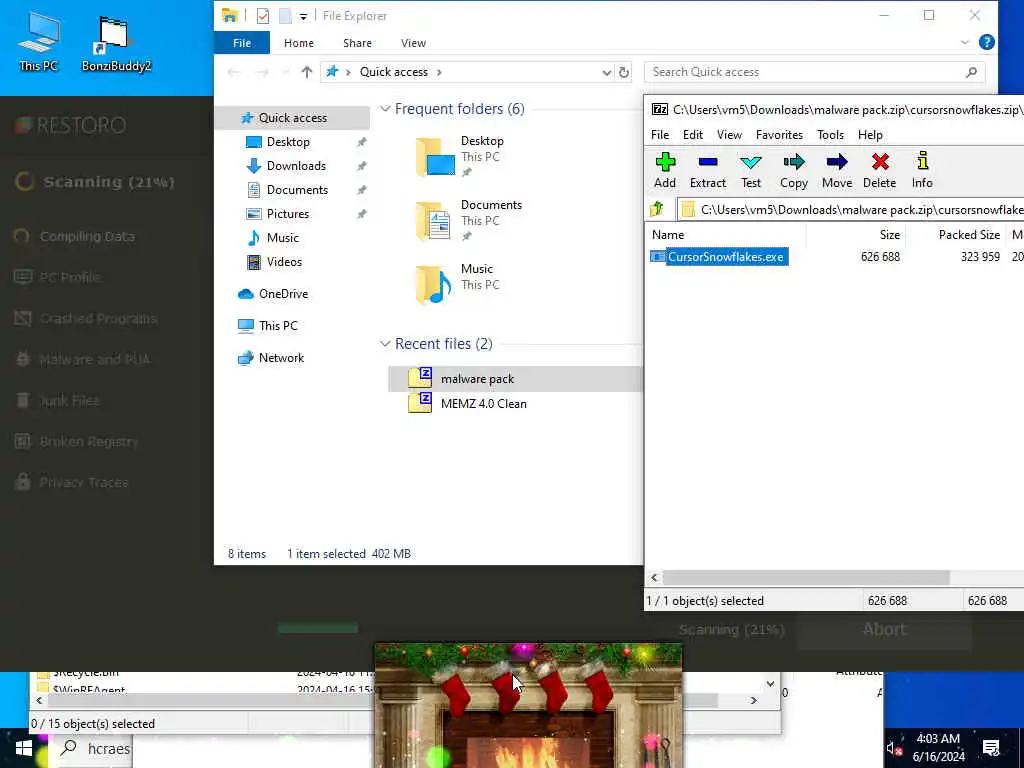Select Pictures in navigation pane
1024x768 pixels.
pyautogui.click(x=287, y=214)
